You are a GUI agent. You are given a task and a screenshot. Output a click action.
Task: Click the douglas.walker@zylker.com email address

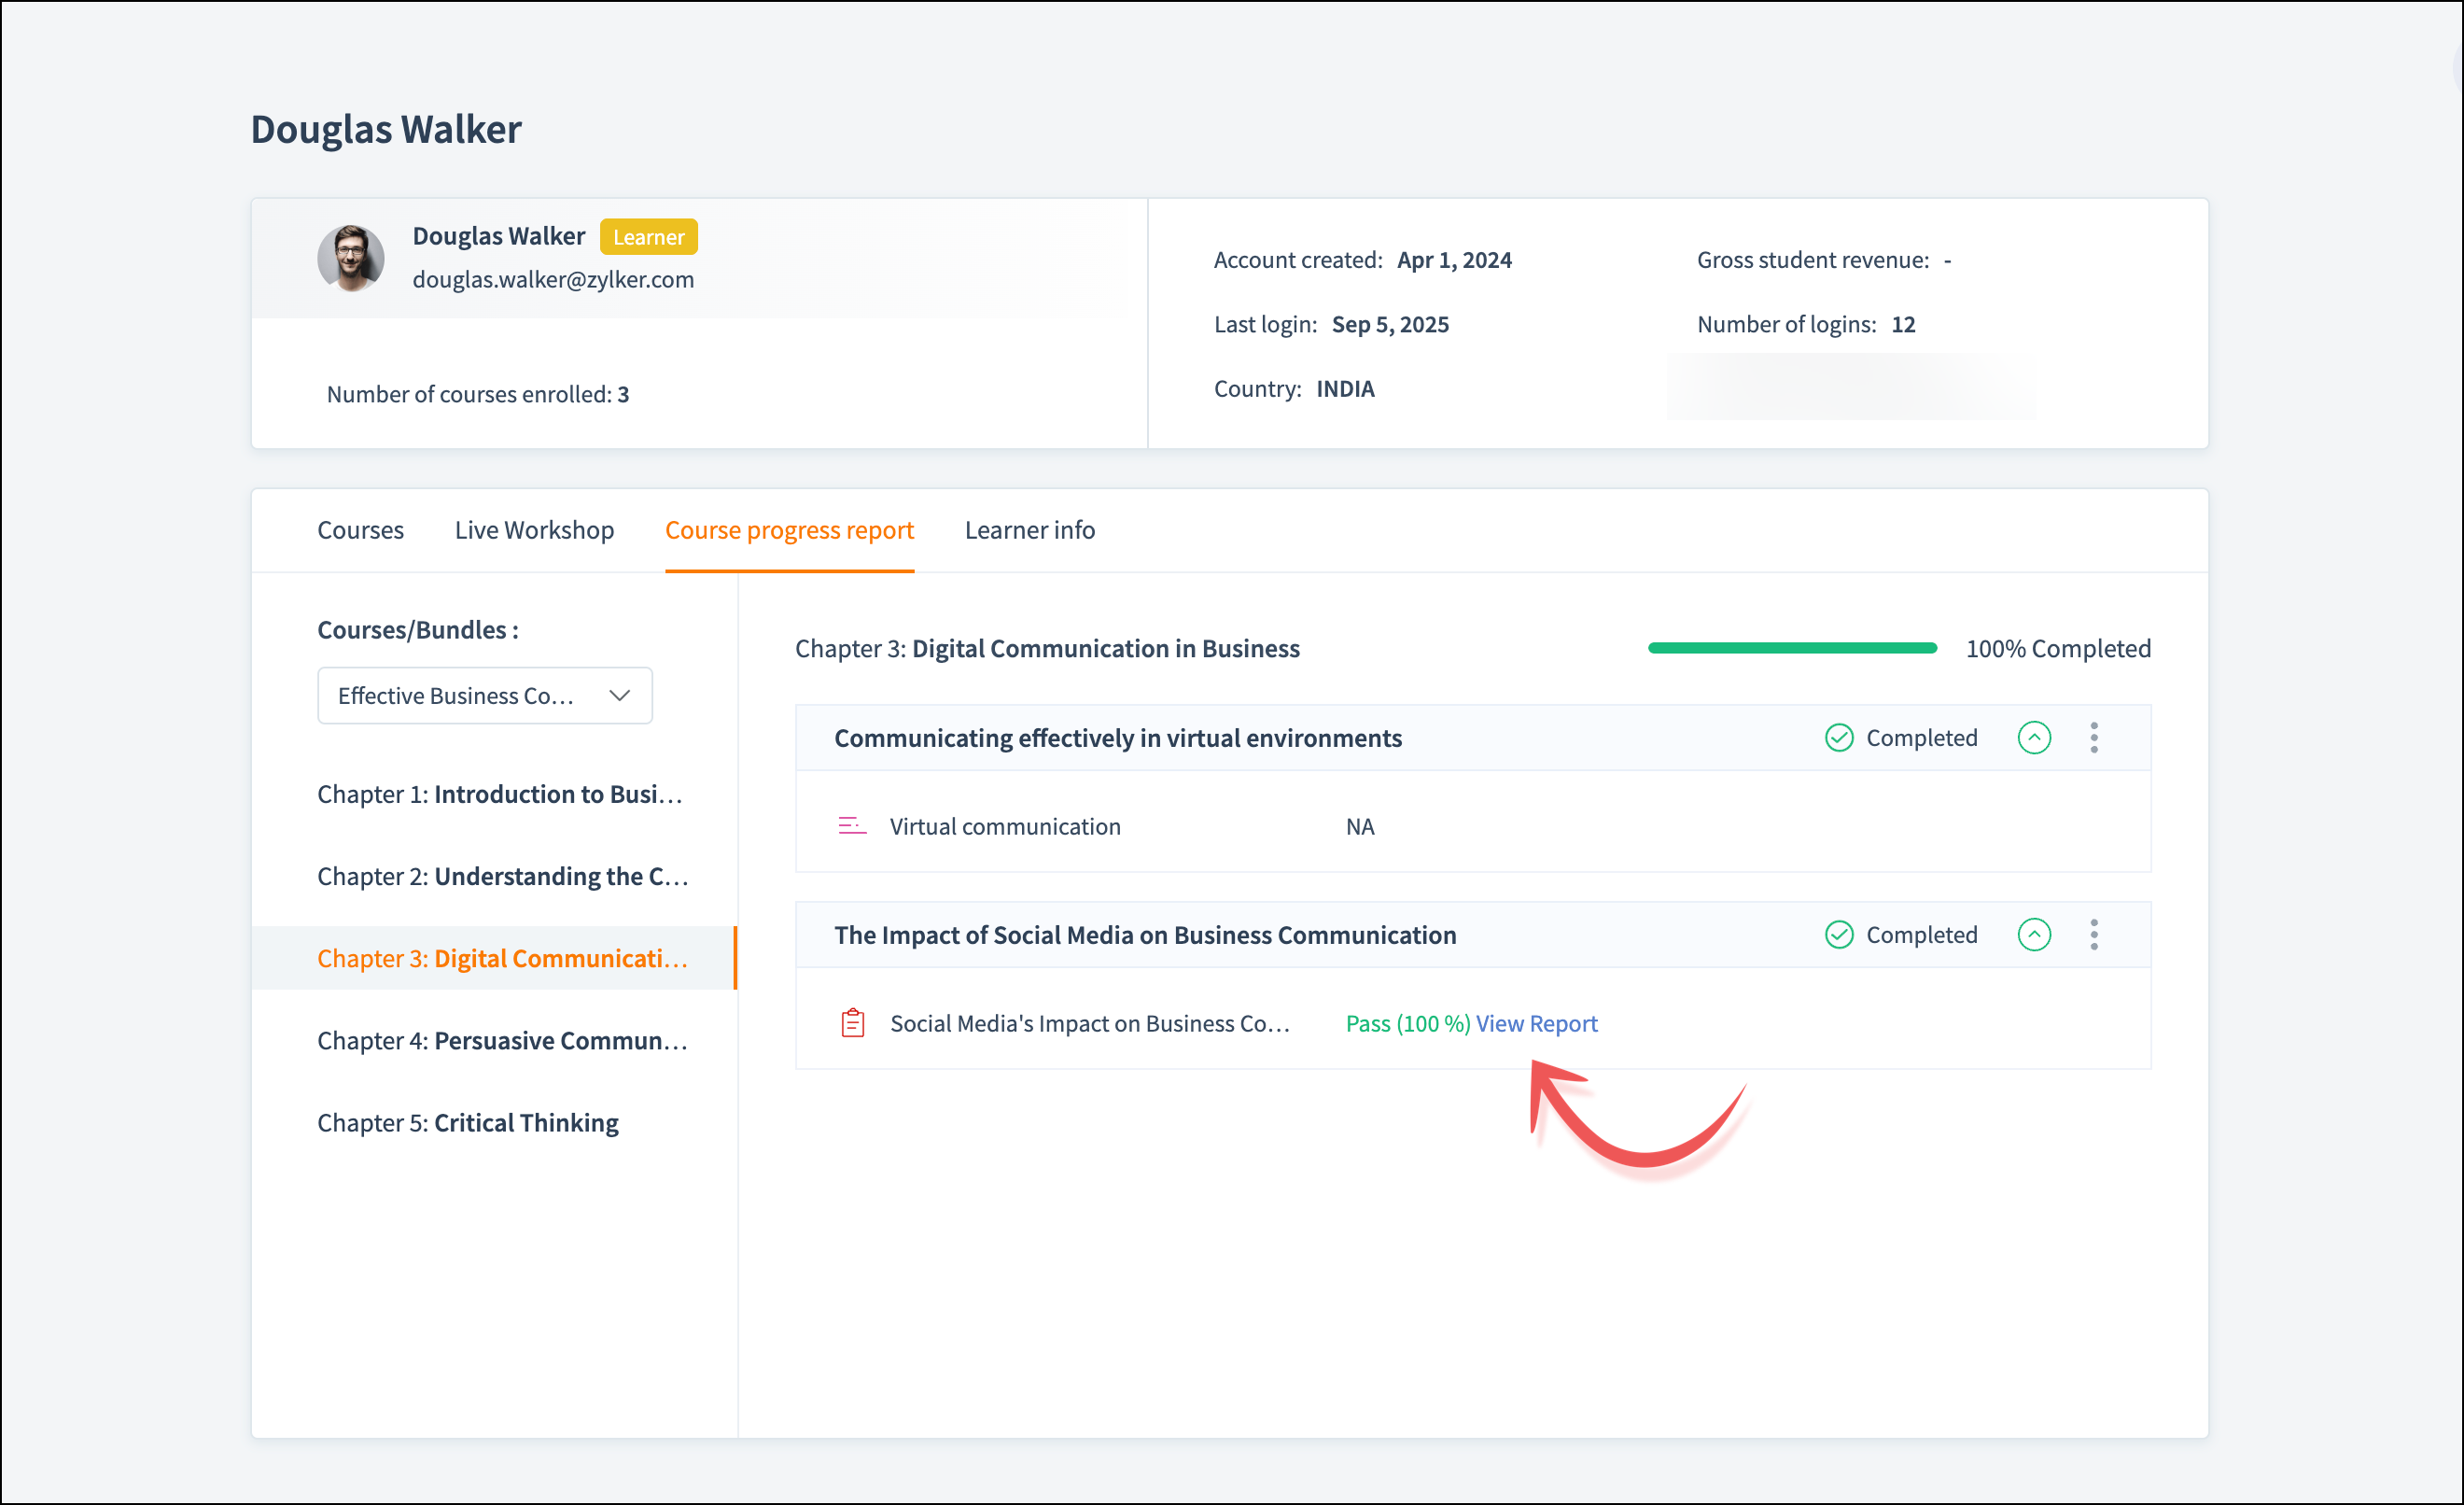pyautogui.click(x=553, y=280)
